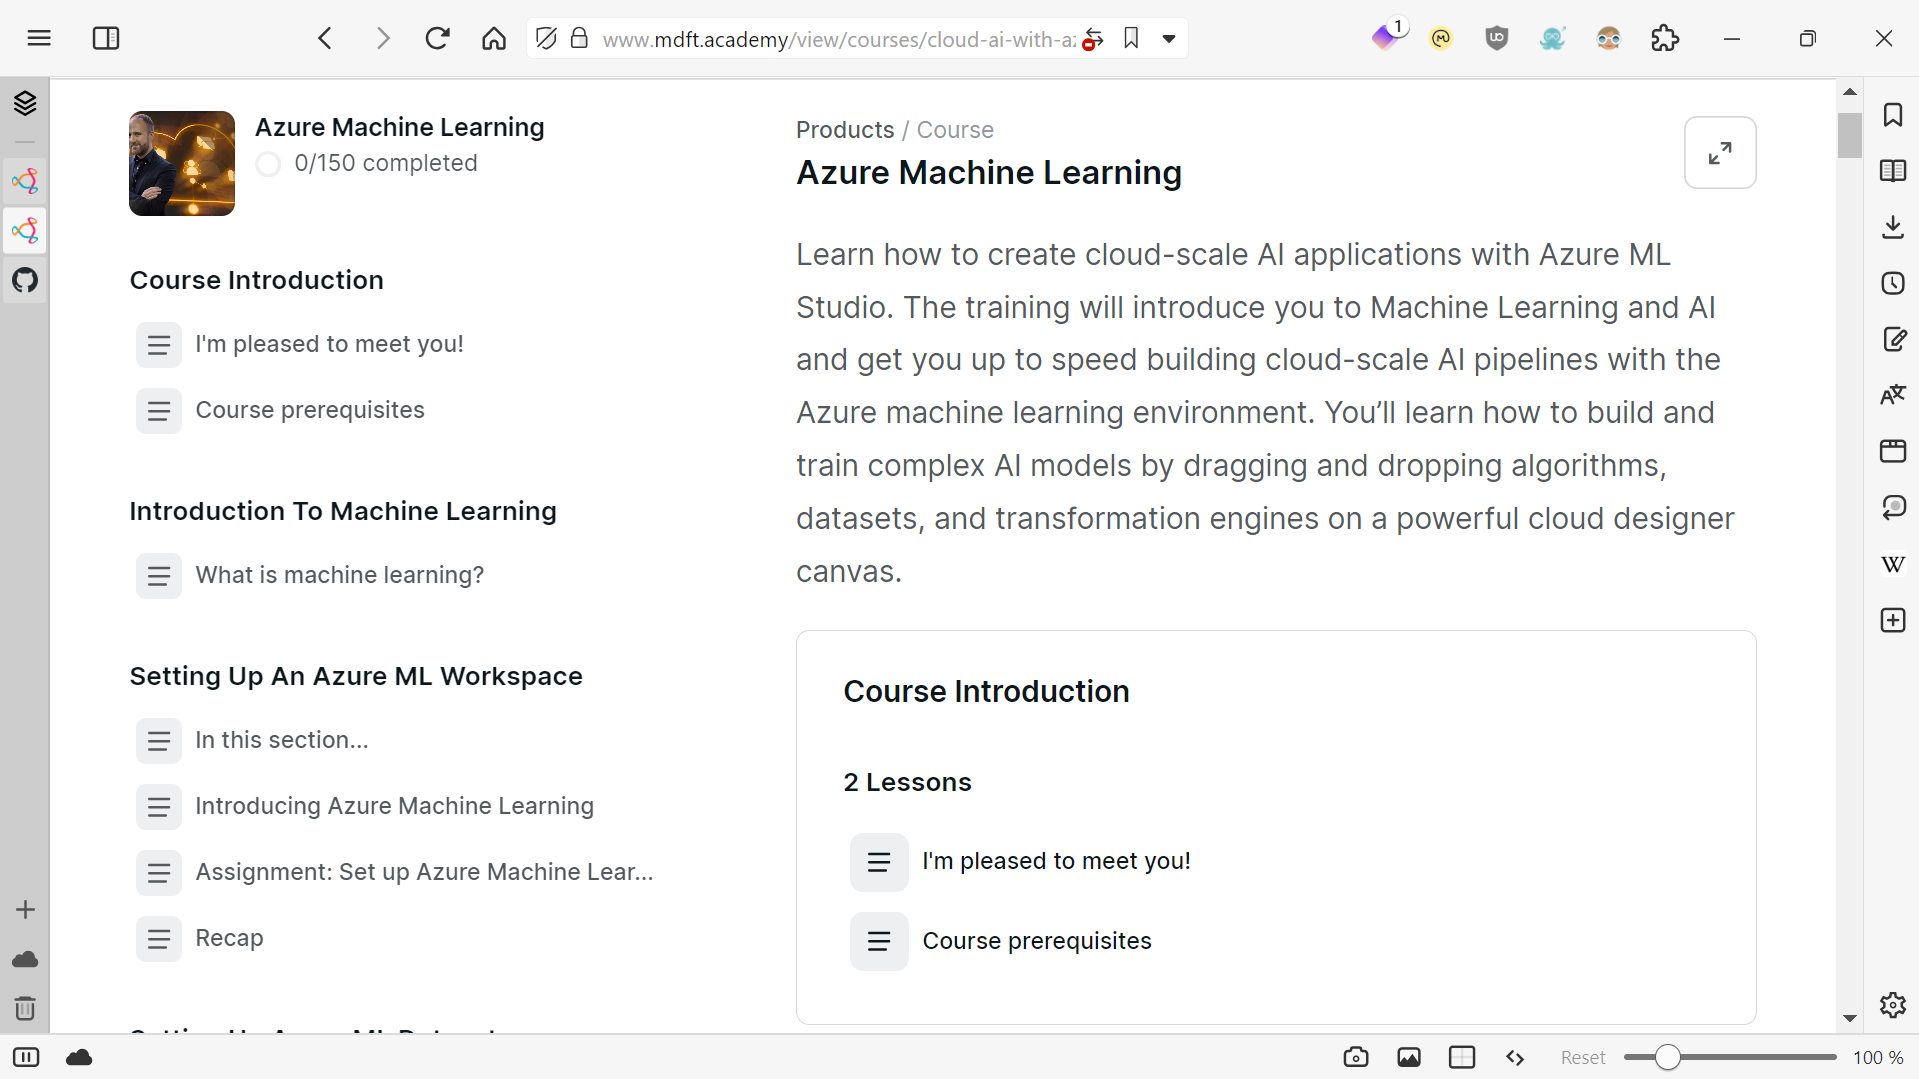Open the workspaces icon at sidebar top
The image size is (1919, 1079).
point(25,102)
